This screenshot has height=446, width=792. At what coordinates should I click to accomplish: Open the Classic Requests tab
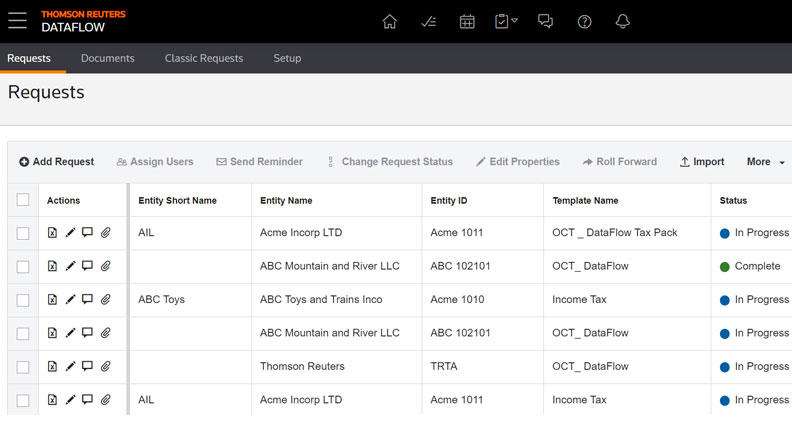click(204, 58)
